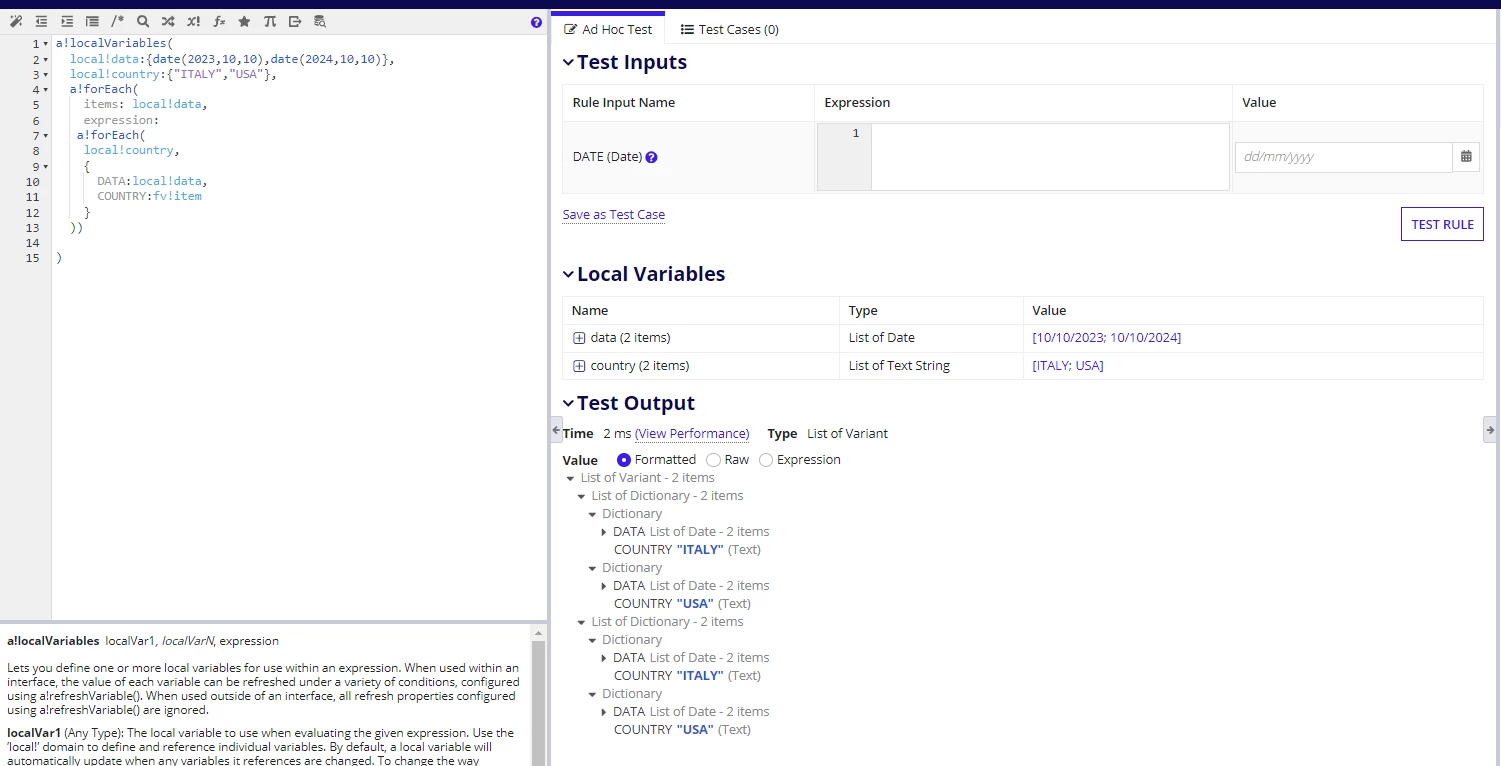Switch to Test Cases (0) tab
This screenshot has width=1501, height=766.
(x=729, y=29)
